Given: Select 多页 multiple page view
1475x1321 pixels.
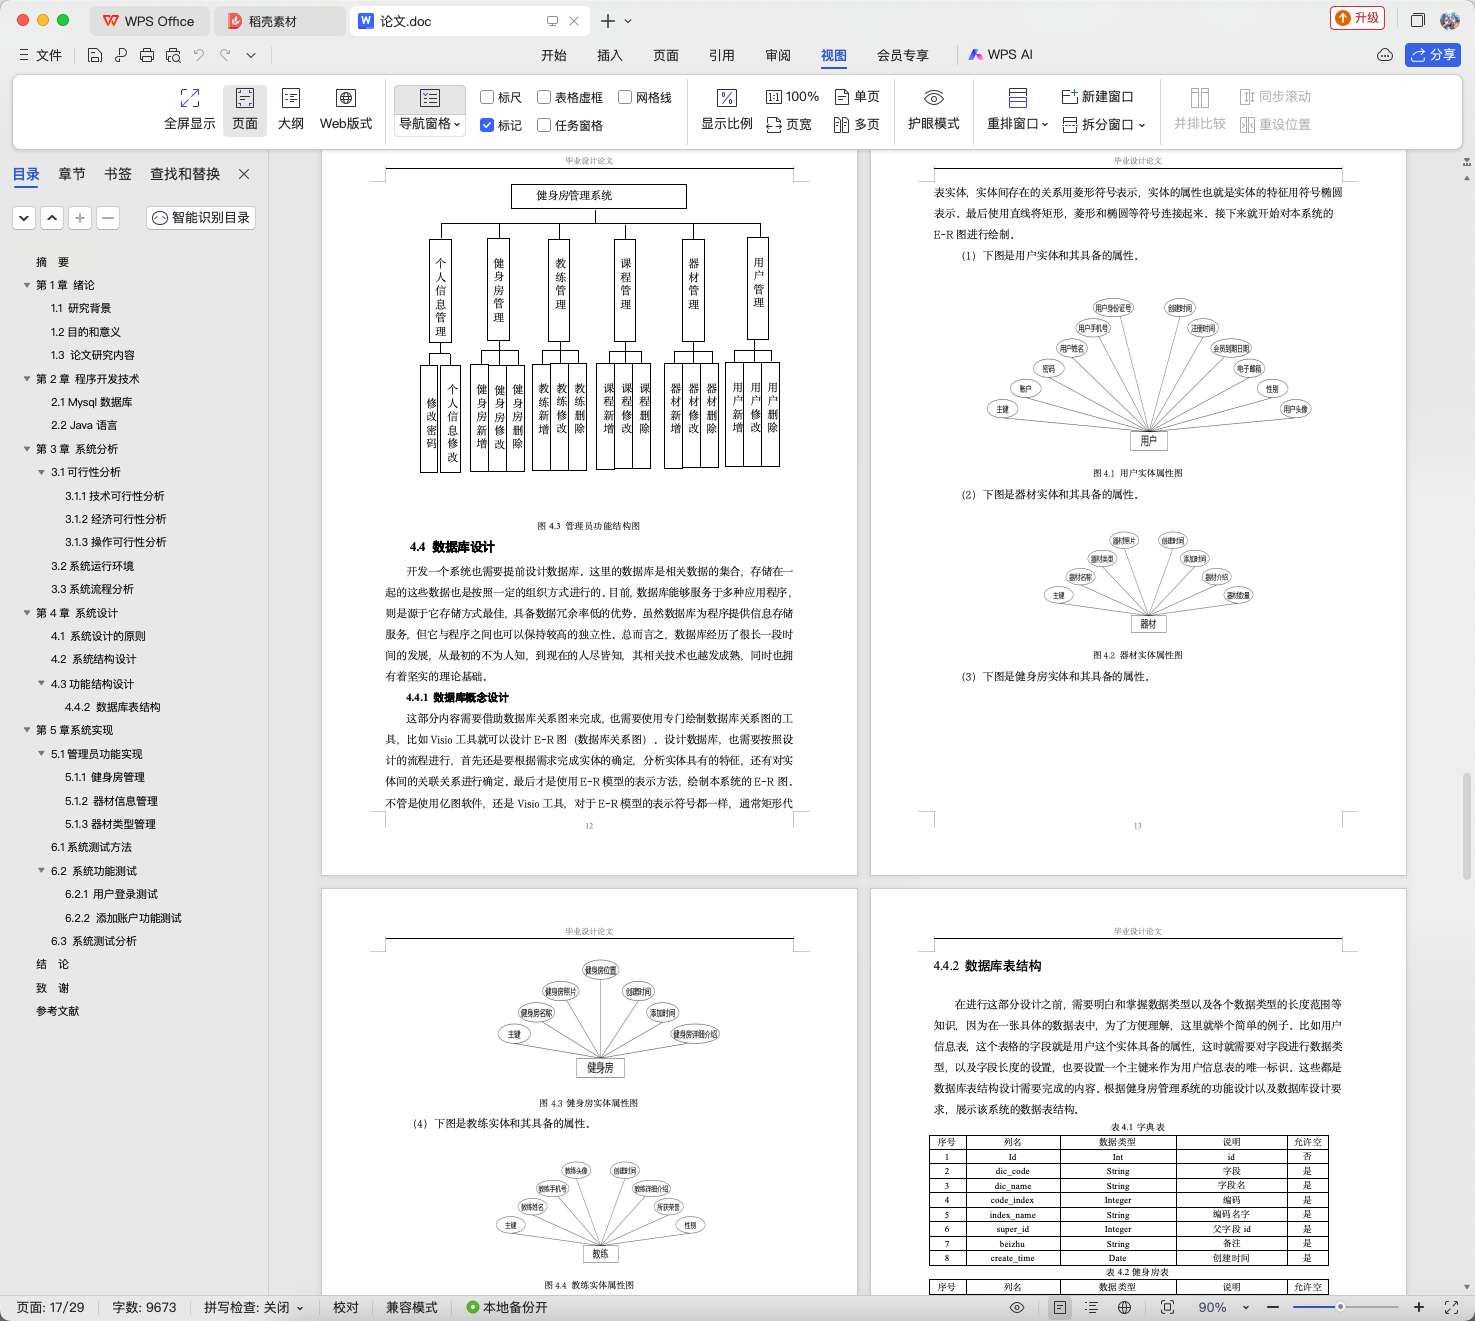Looking at the screenshot, I should point(857,125).
